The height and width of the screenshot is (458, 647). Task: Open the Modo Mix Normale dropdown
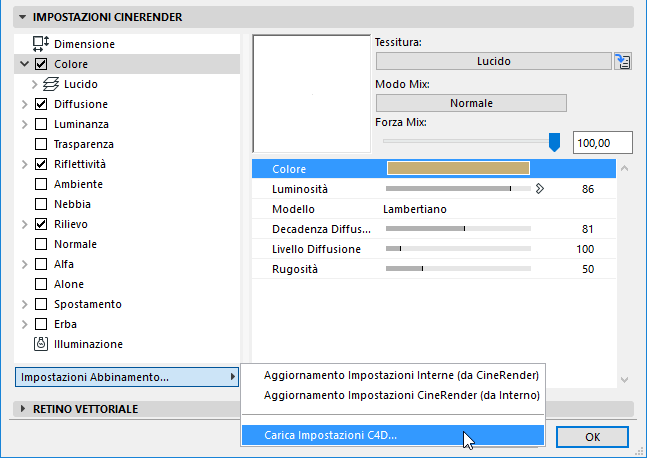point(471,103)
